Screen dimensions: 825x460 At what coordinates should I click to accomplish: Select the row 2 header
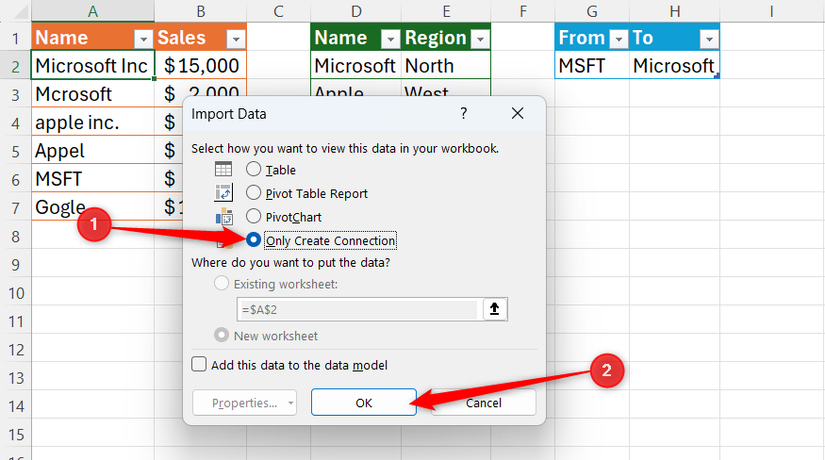coord(16,66)
